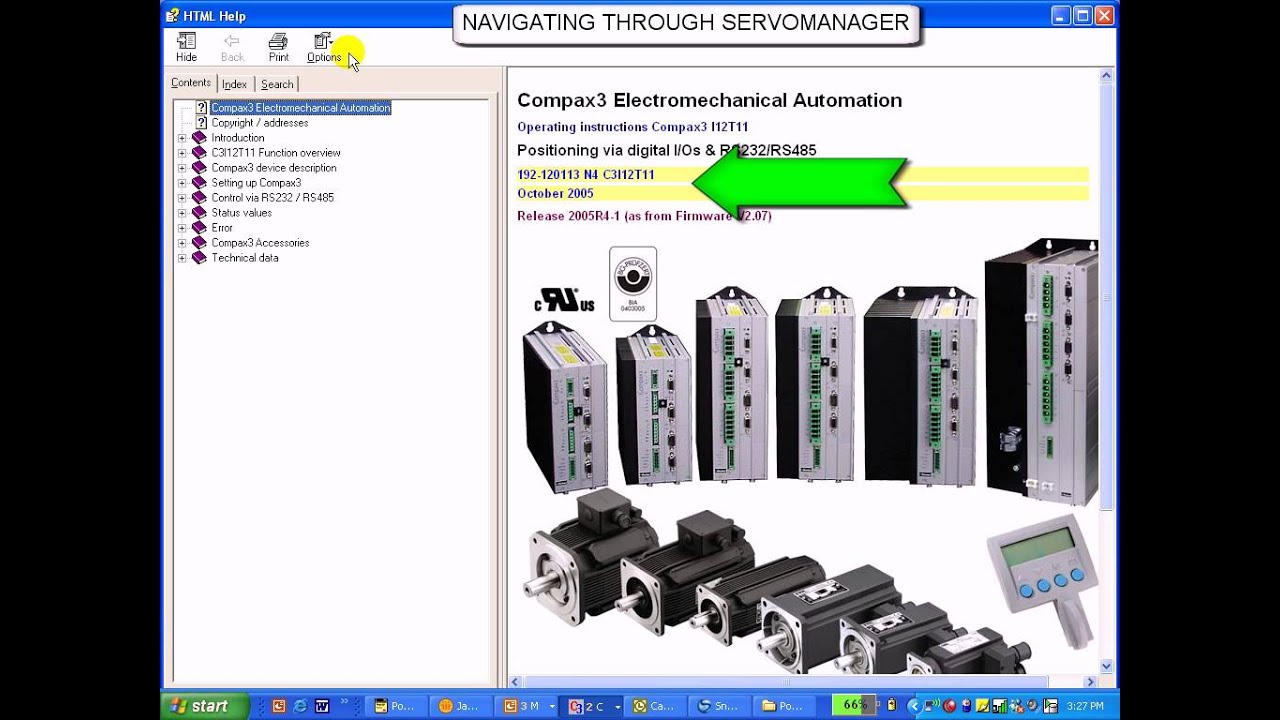The height and width of the screenshot is (720, 1280).
Task: Maximize the HTML Help window
Action: point(1082,16)
